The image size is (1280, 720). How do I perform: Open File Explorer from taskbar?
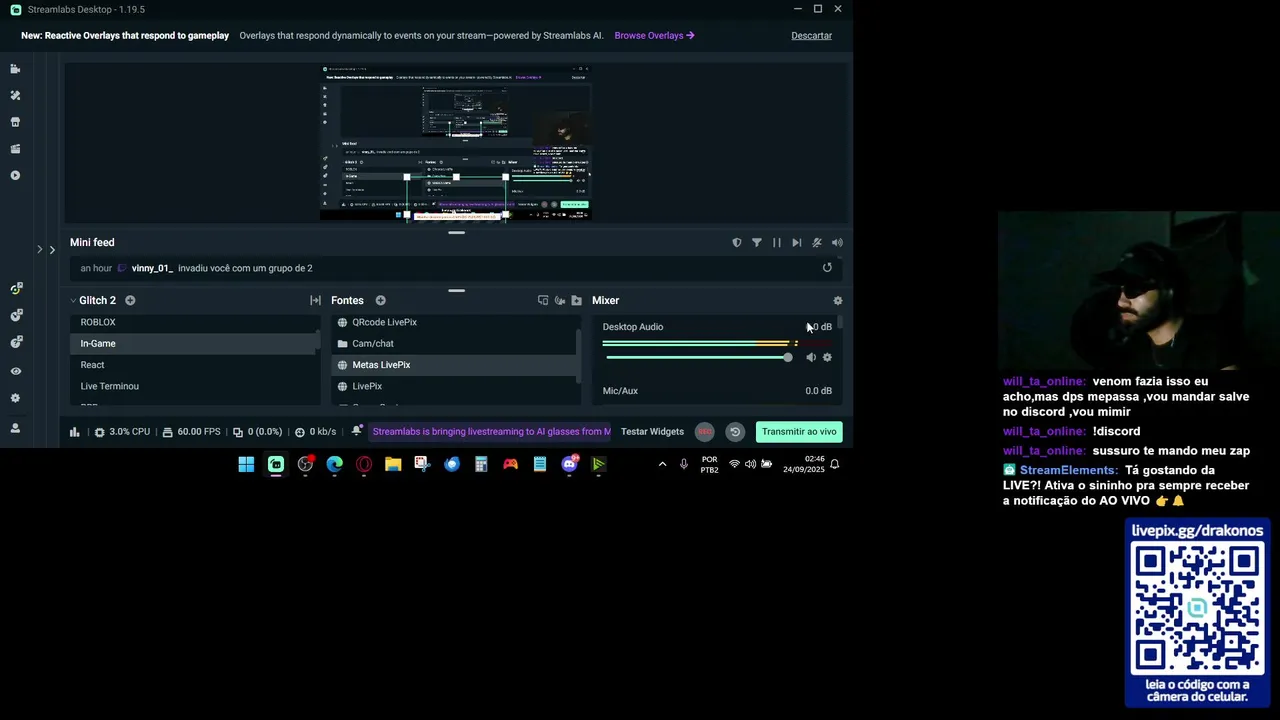[x=393, y=464]
